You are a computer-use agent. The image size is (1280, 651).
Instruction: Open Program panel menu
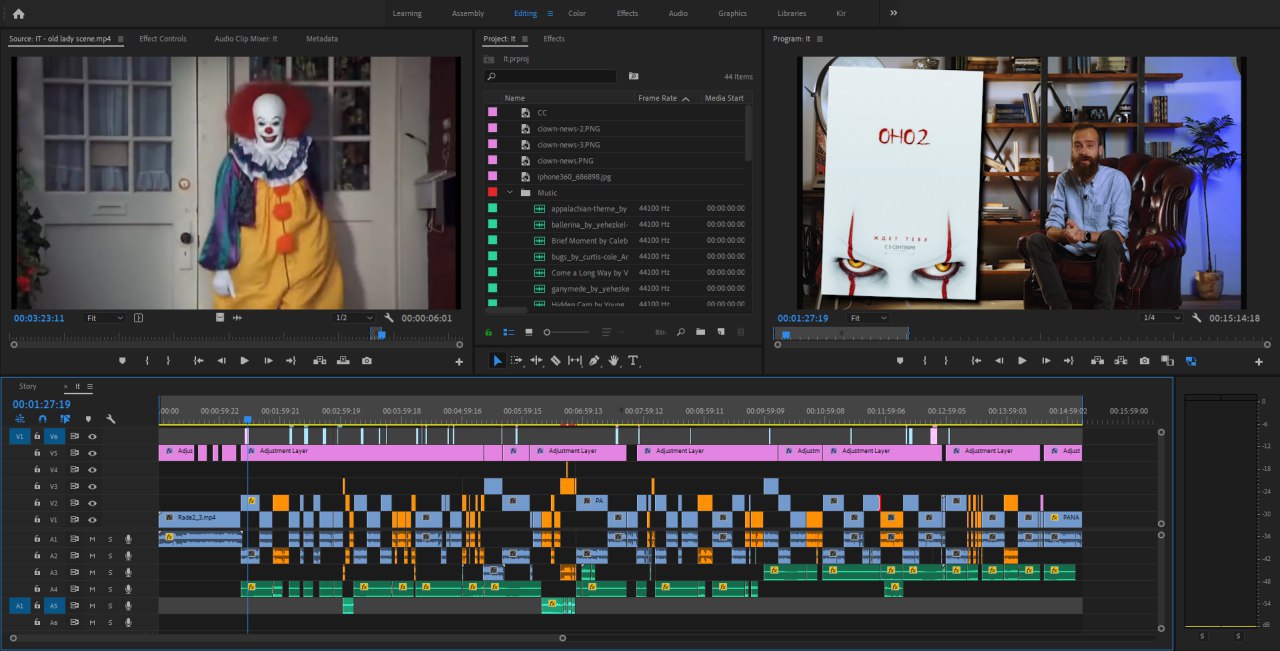tap(820, 39)
